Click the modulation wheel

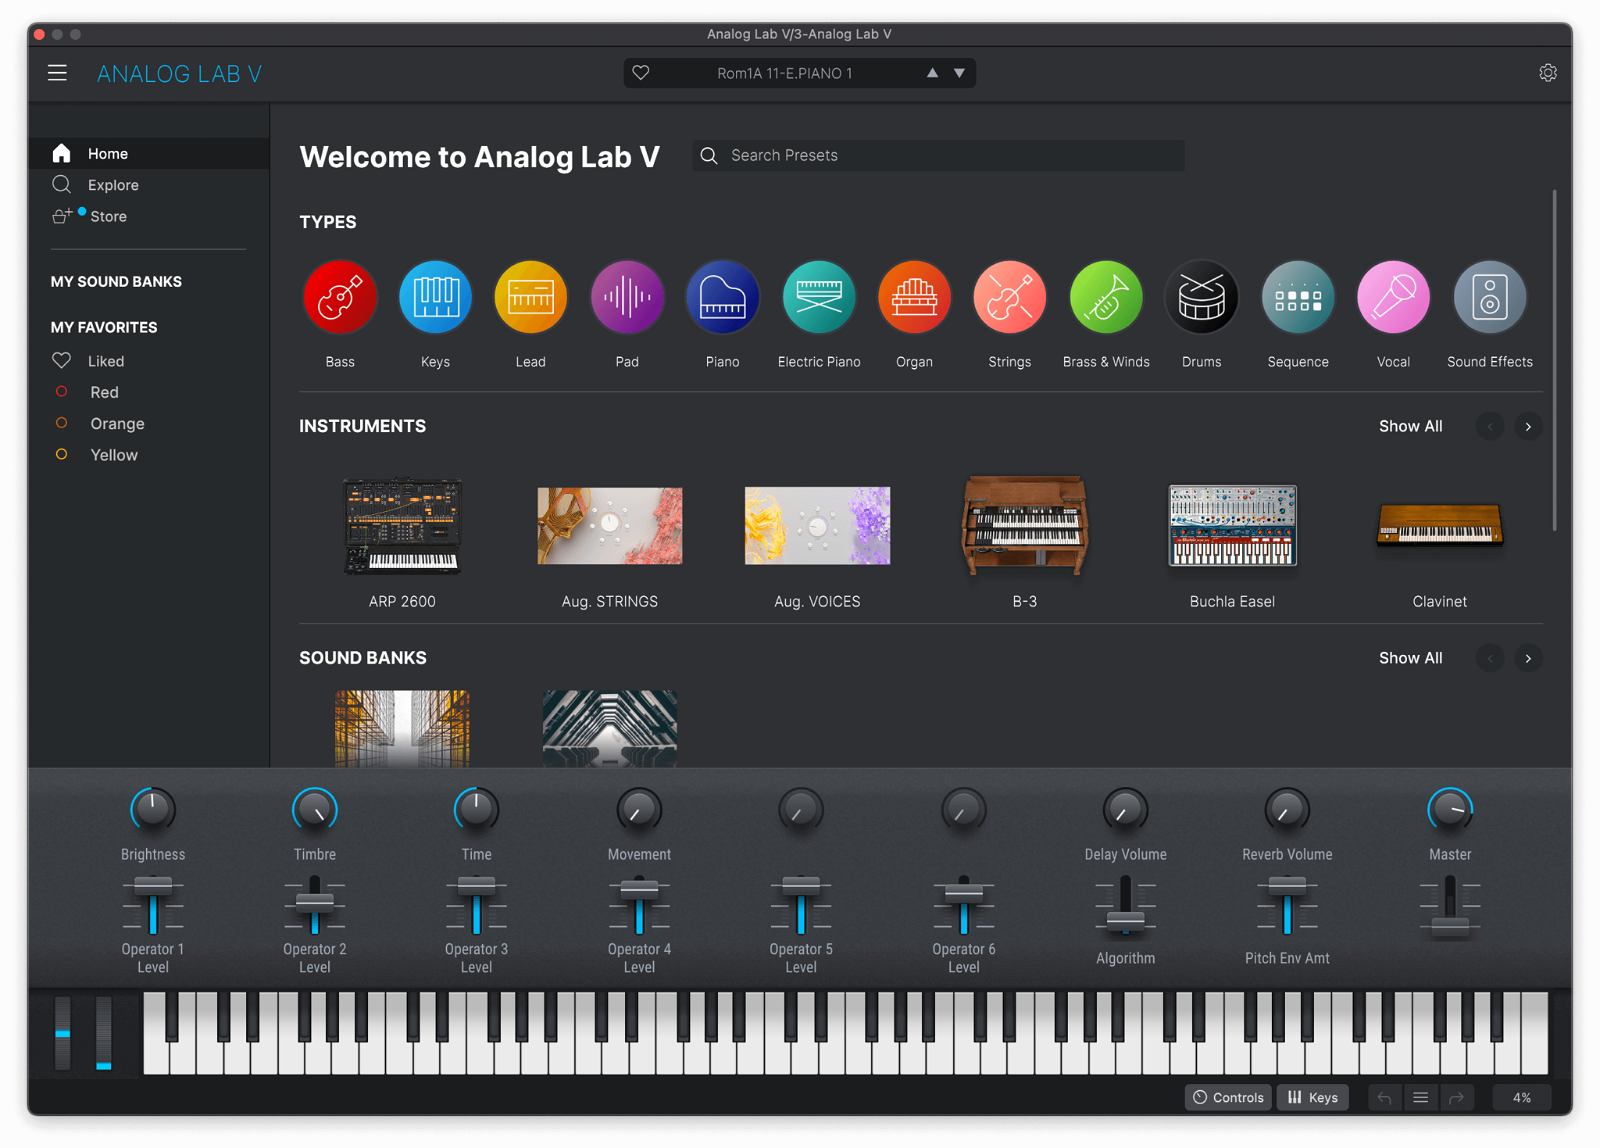pyautogui.click(x=104, y=1033)
